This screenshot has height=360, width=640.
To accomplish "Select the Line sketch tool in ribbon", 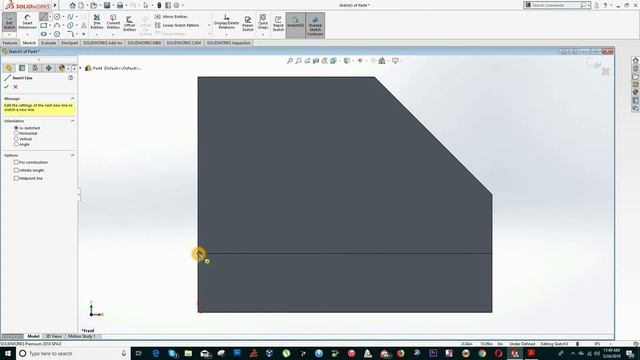I will pos(44,17).
